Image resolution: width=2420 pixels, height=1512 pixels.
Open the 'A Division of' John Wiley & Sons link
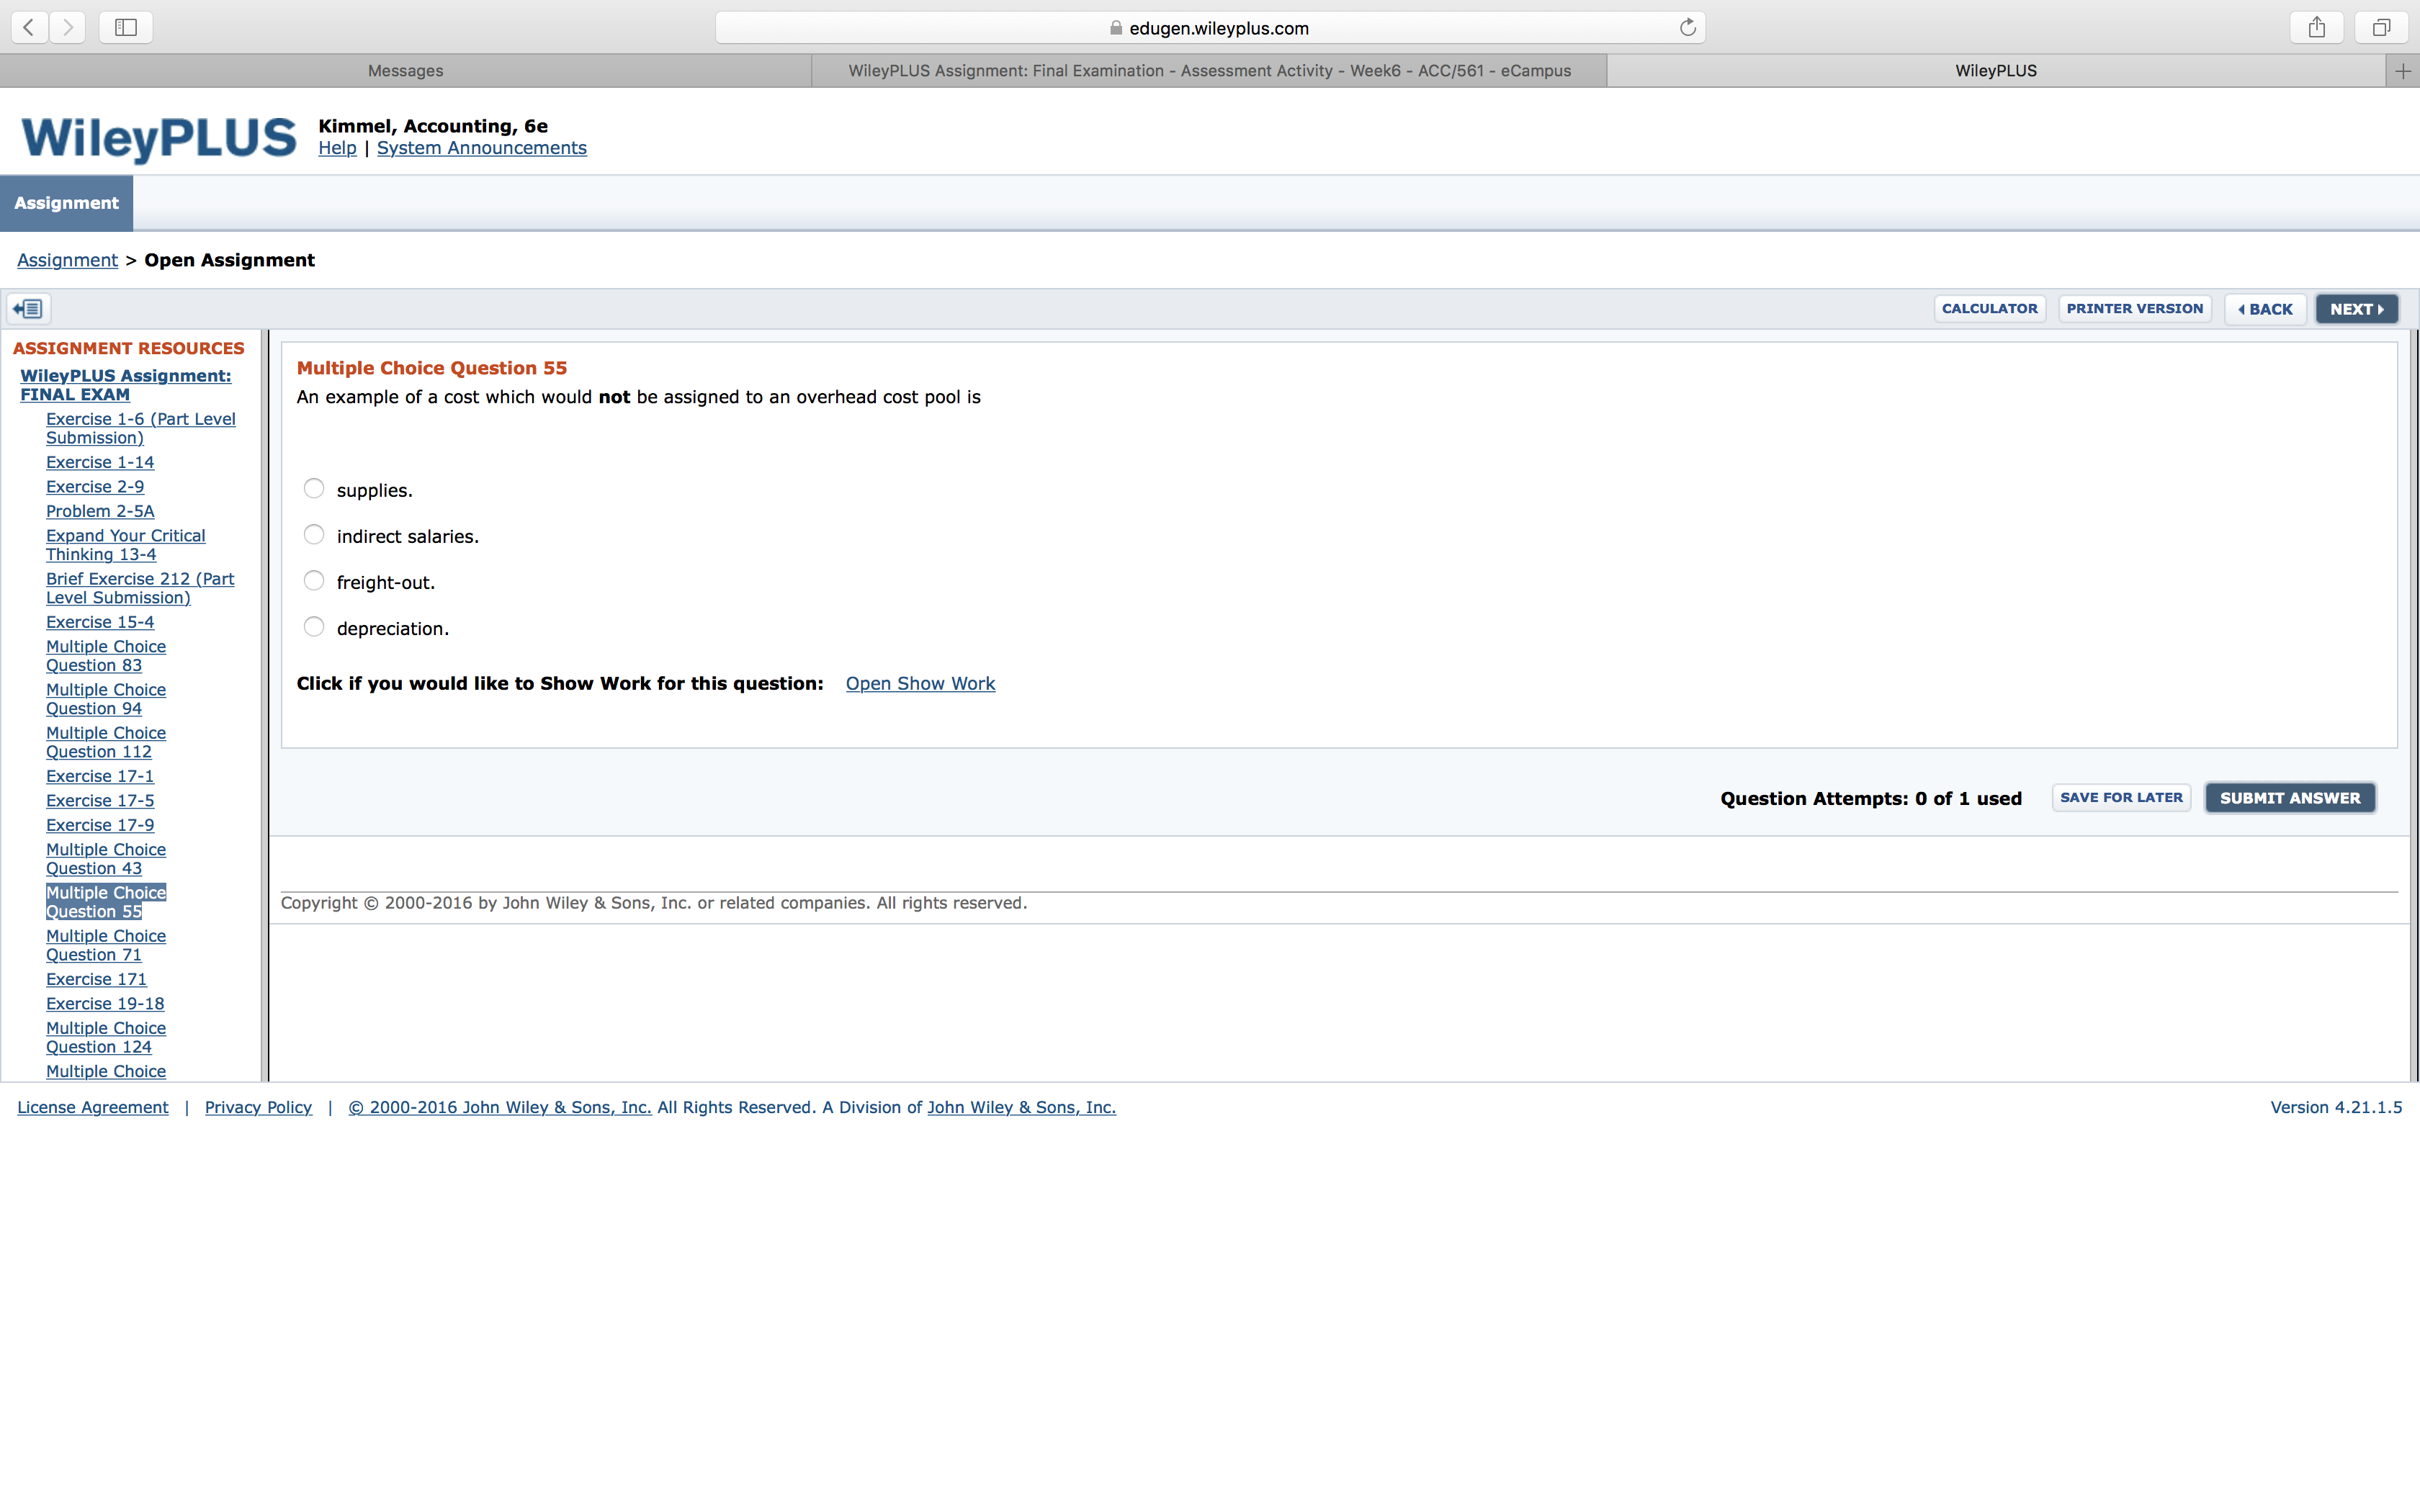tap(1021, 1107)
